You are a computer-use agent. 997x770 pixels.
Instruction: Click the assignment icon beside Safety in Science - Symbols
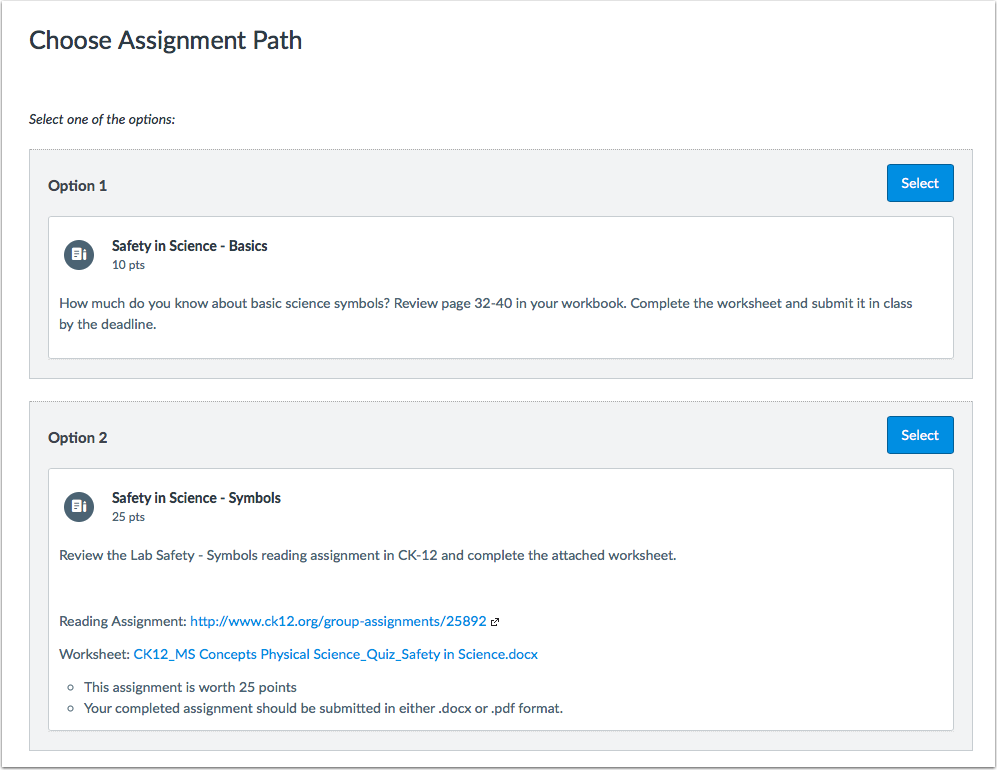[79, 507]
